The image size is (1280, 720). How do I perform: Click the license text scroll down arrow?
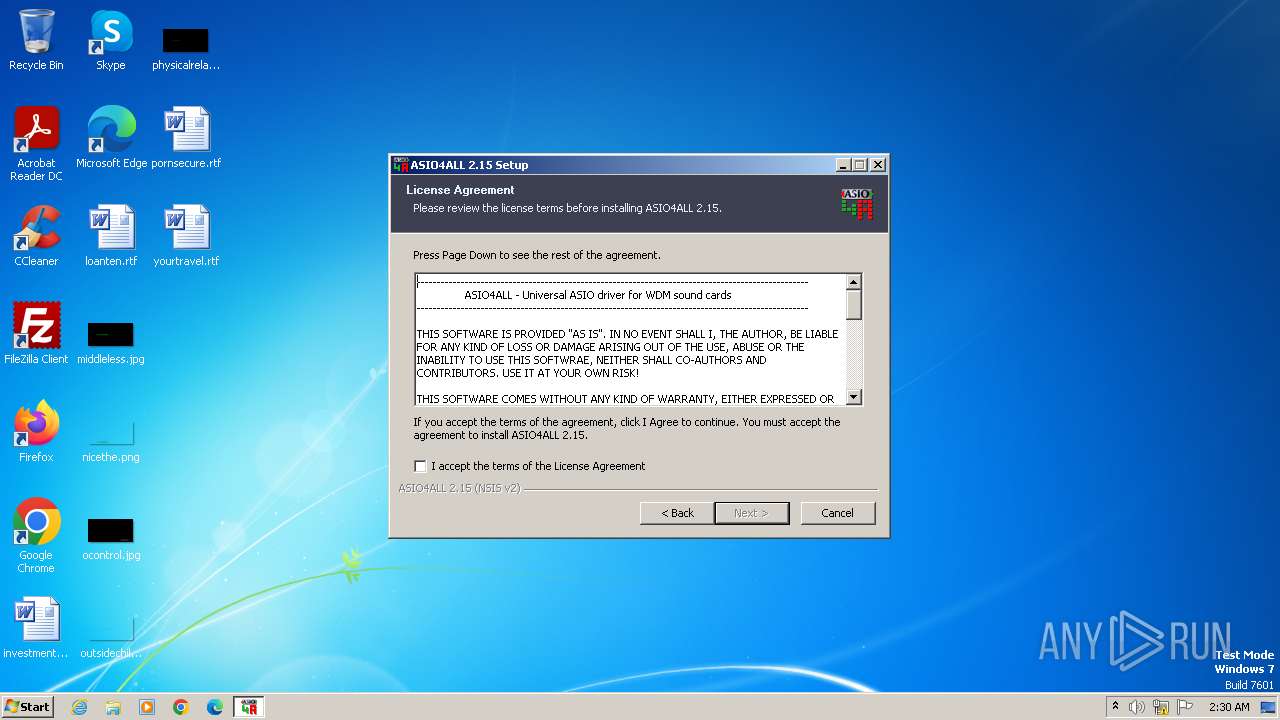854,397
